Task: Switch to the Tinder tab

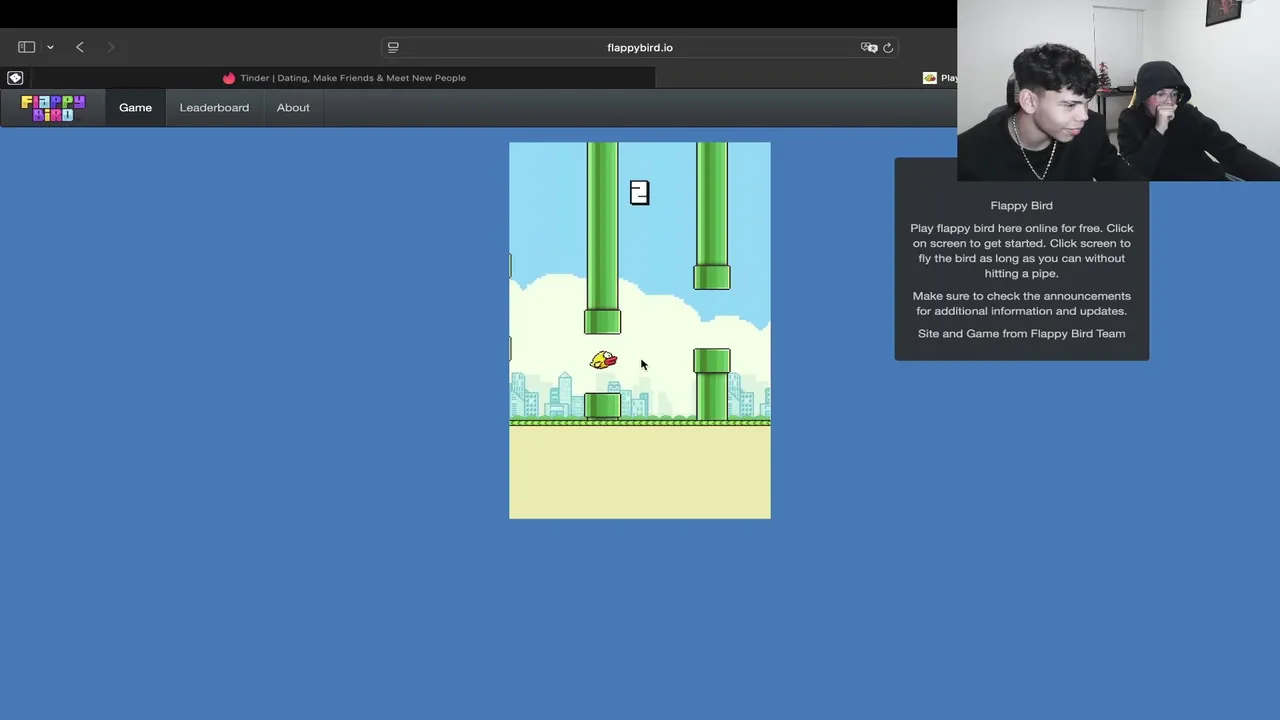Action: pos(344,78)
